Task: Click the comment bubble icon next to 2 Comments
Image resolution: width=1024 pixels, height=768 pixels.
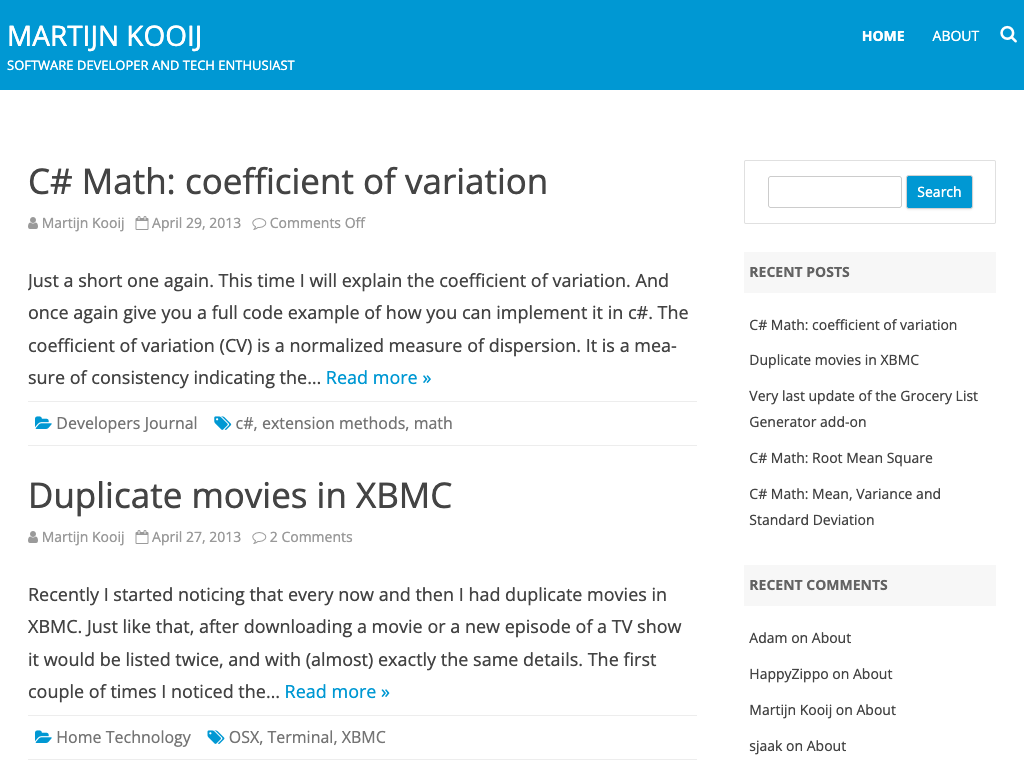Action: tap(259, 537)
